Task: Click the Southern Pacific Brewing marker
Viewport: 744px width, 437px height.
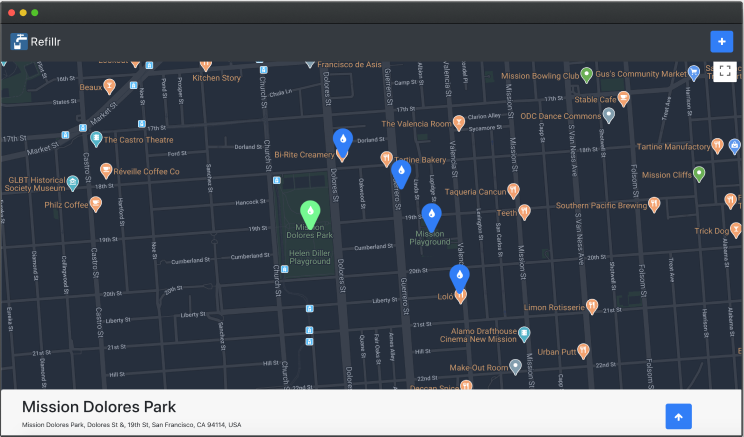Action: 654,205
